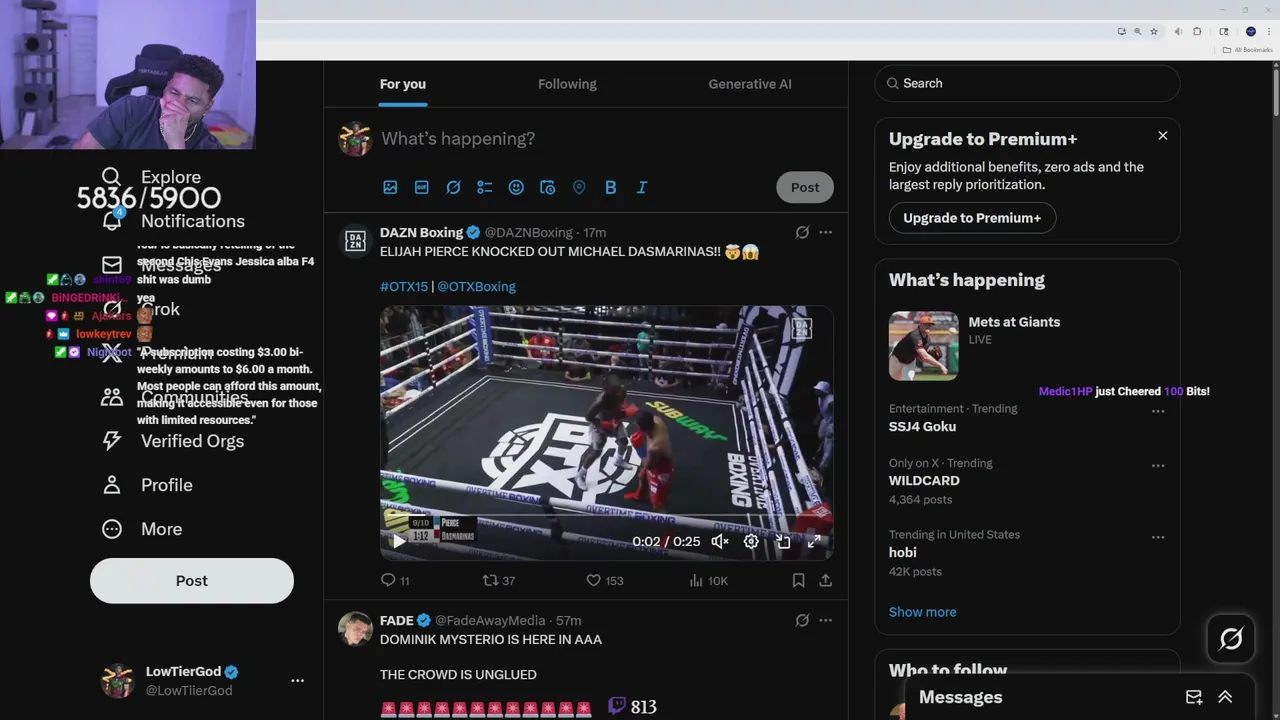
Task: Expand the Messages drawer
Action: [x=1225, y=697]
